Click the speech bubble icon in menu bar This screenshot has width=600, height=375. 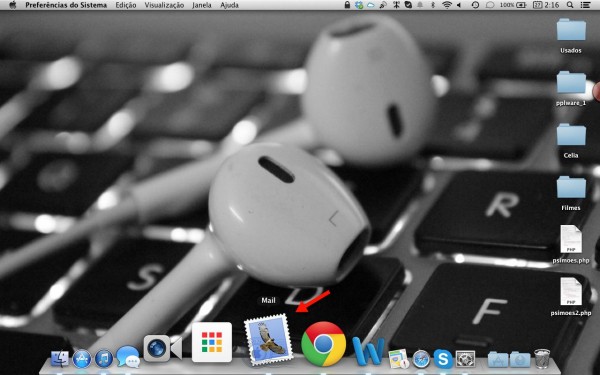coord(490,5)
